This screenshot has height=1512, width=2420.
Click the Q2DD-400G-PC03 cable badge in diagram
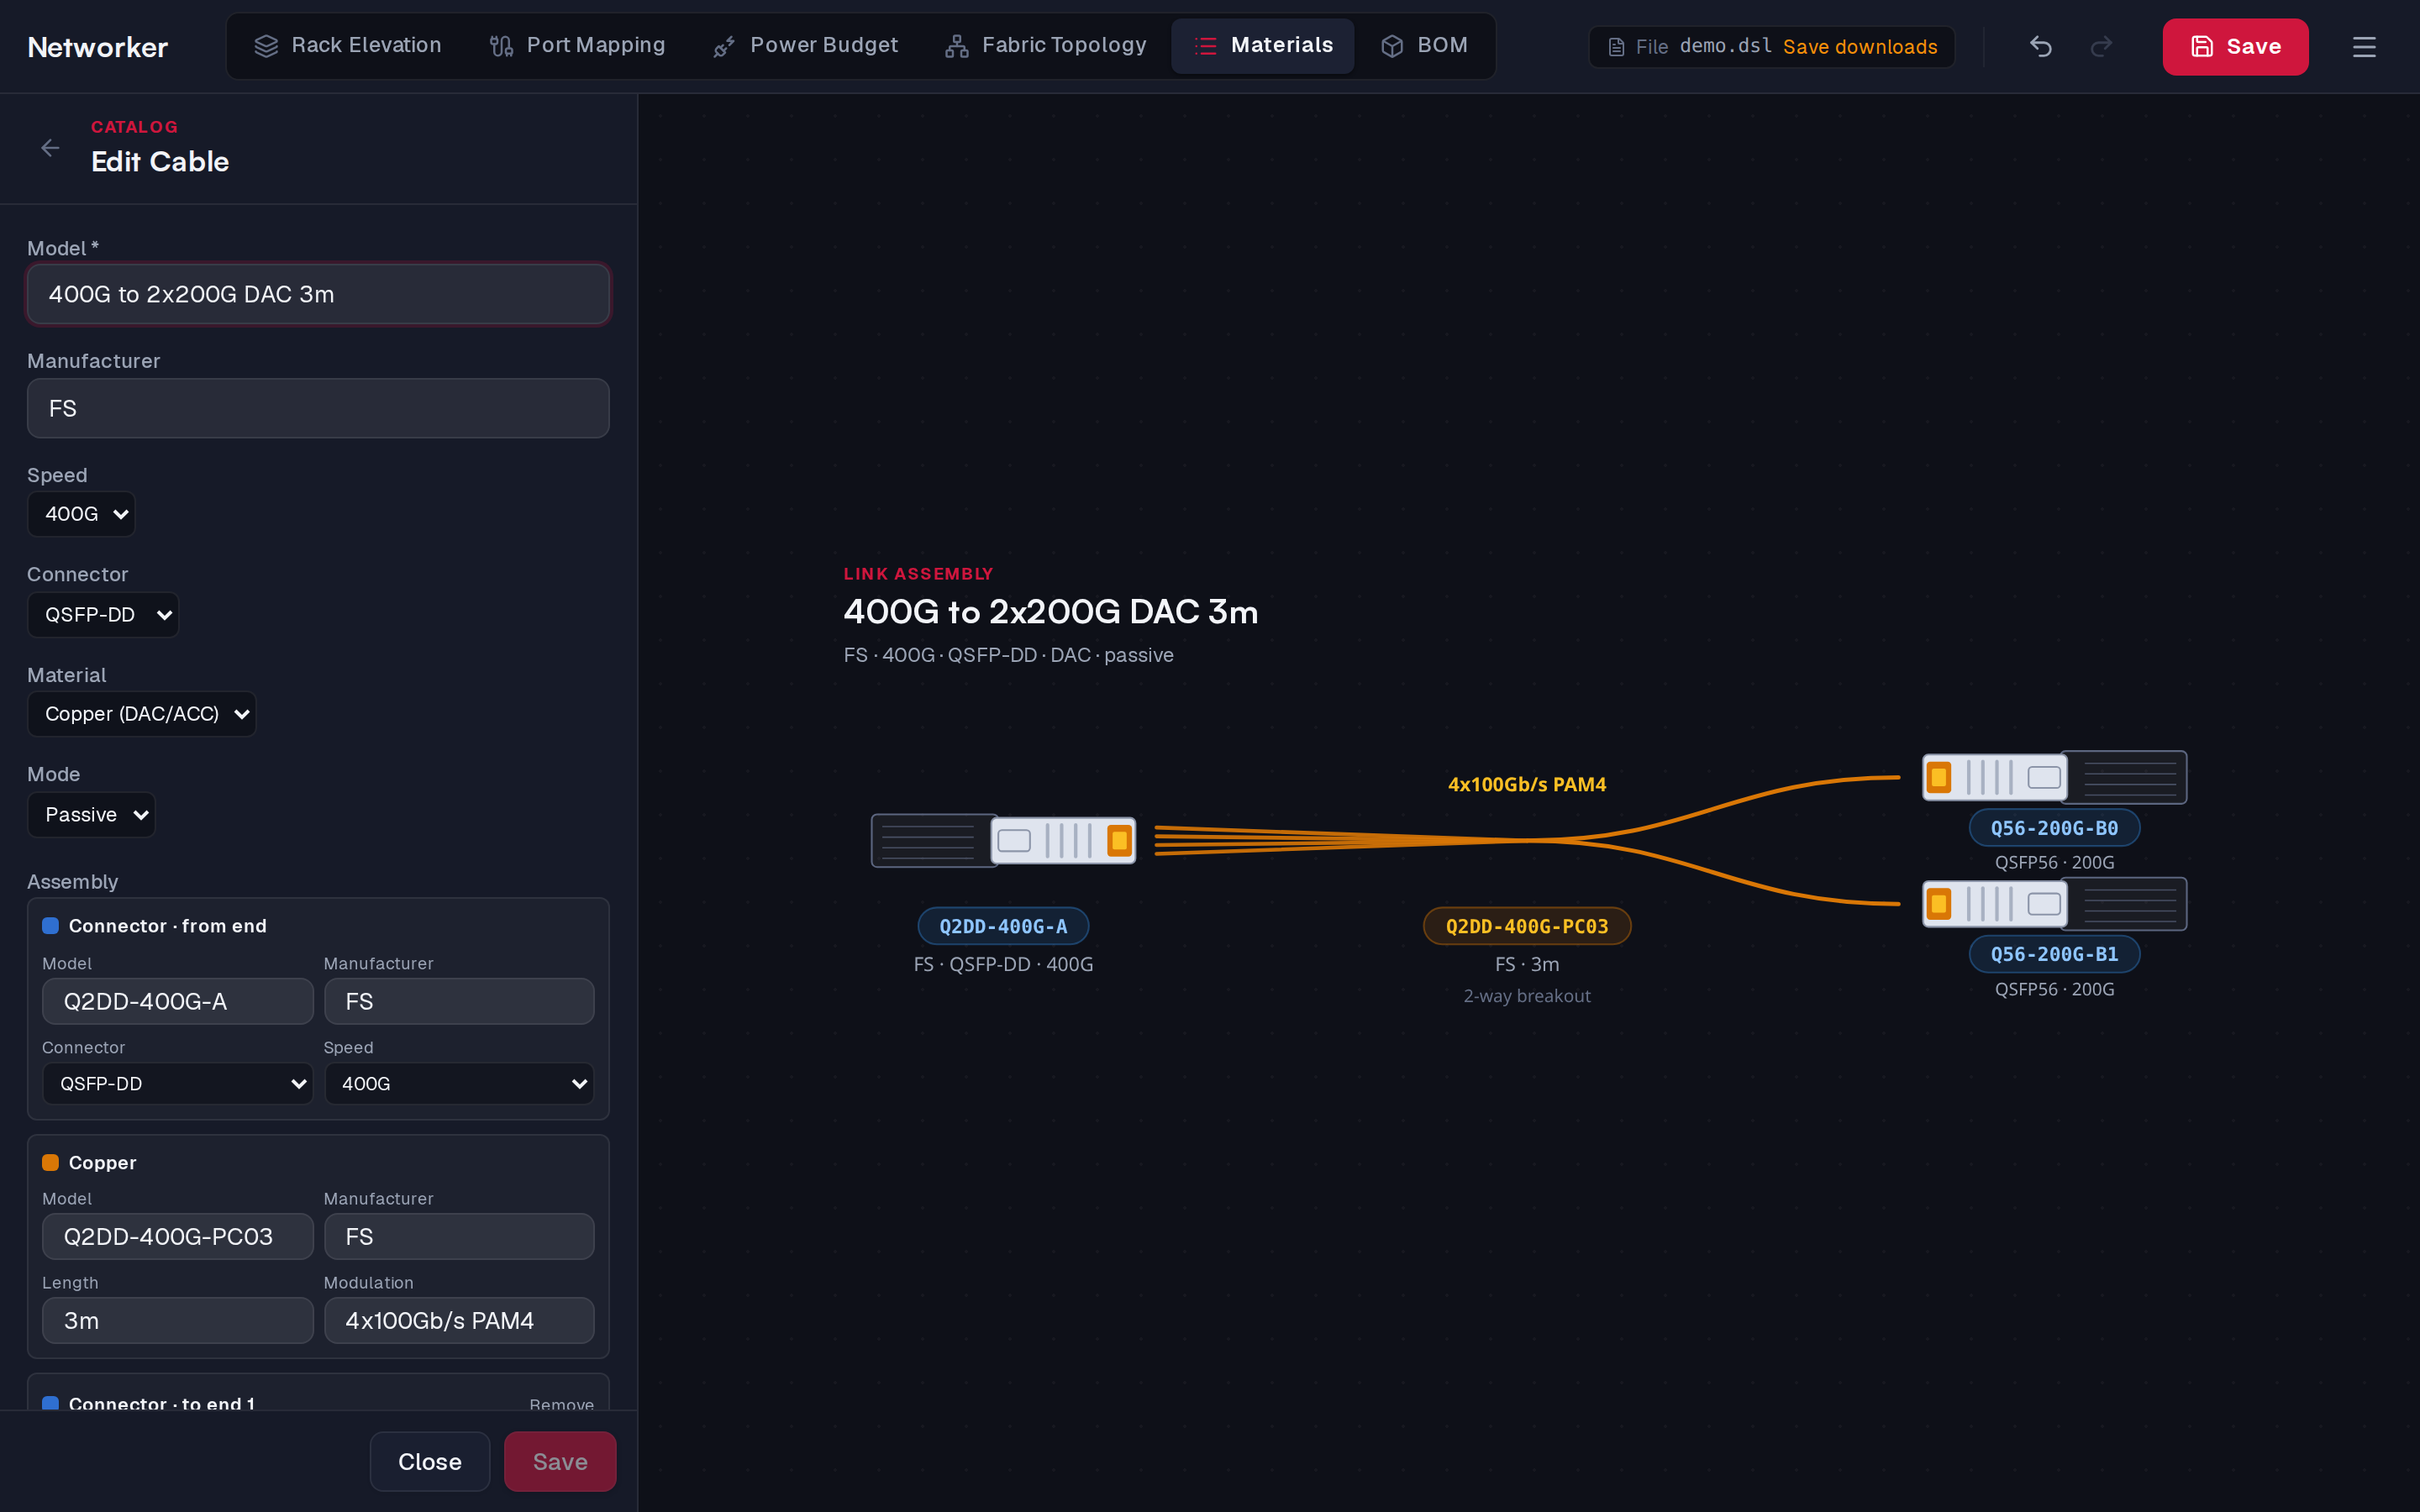1527,926
